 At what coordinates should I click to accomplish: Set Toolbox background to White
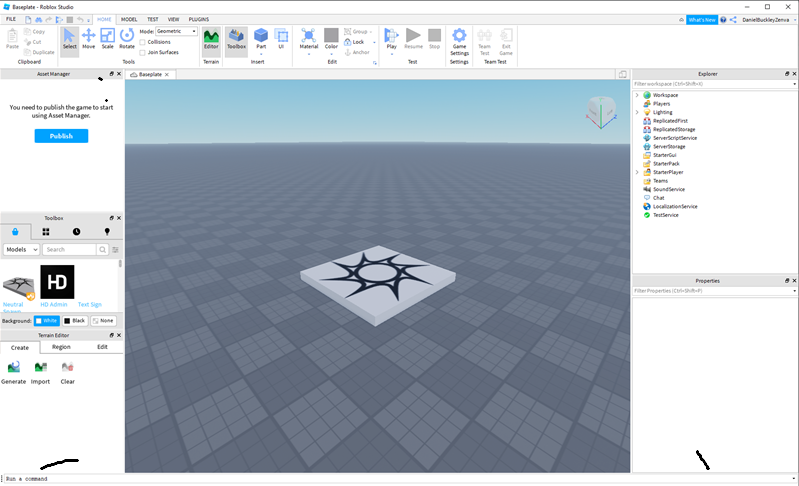(46, 321)
